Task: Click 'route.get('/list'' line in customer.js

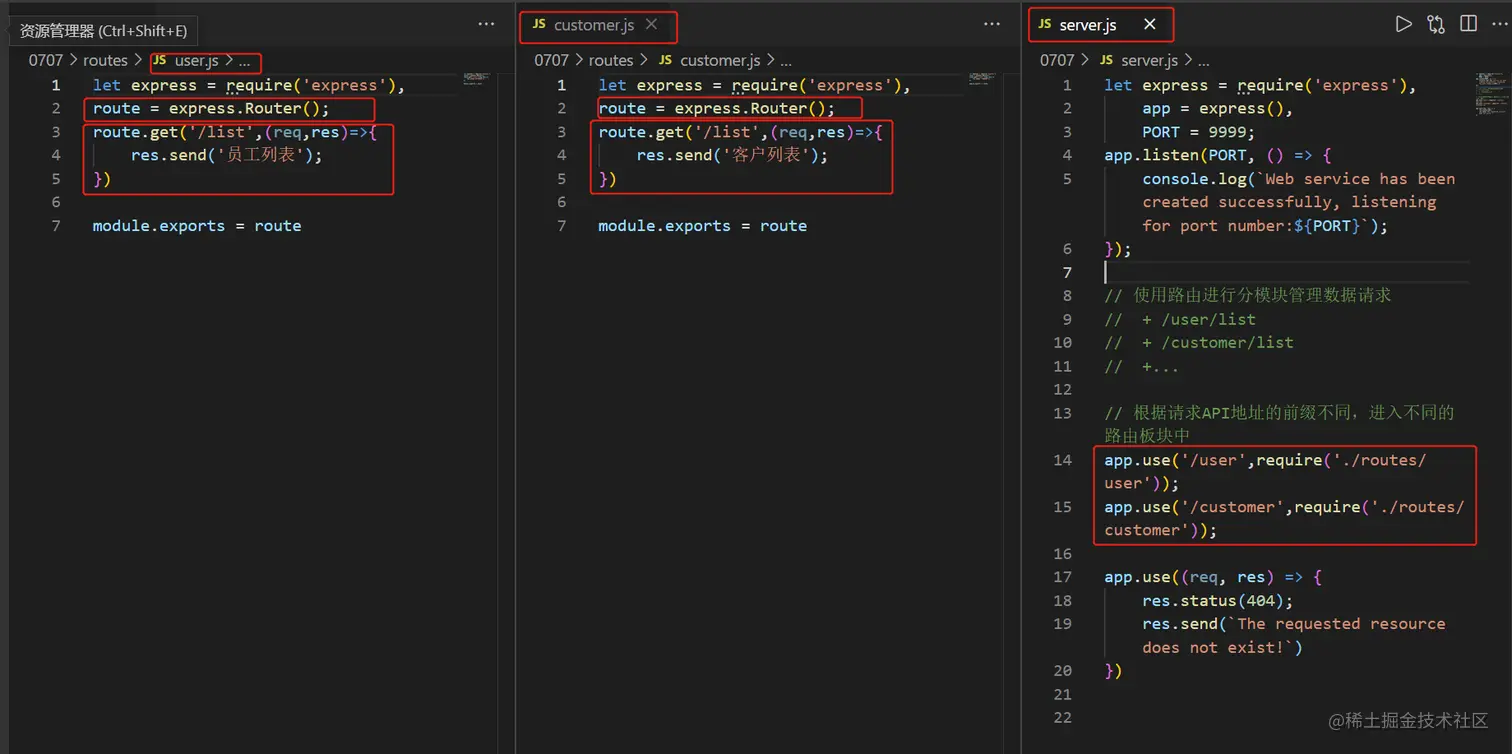Action: (x=741, y=132)
